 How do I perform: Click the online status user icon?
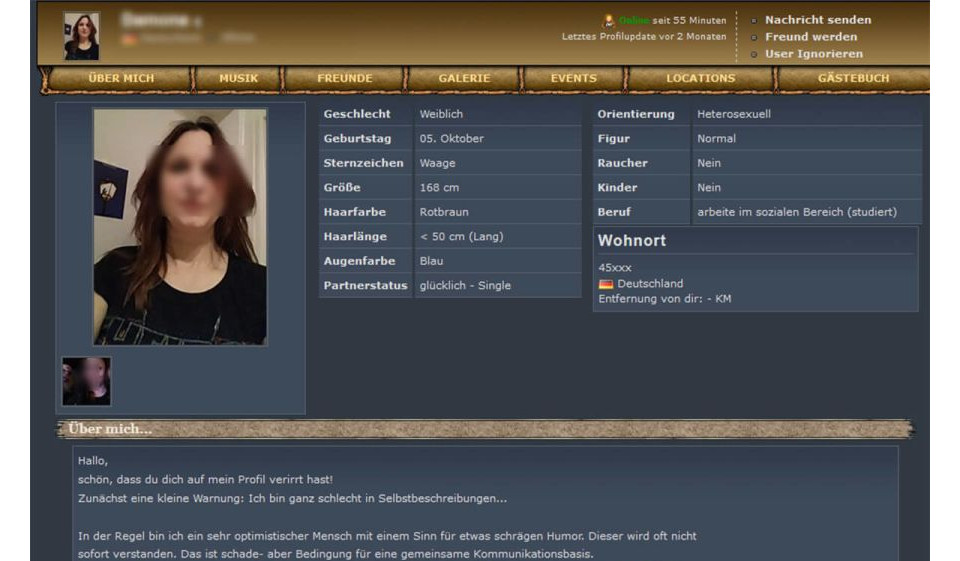pyautogui.click(x=608, y=20)
